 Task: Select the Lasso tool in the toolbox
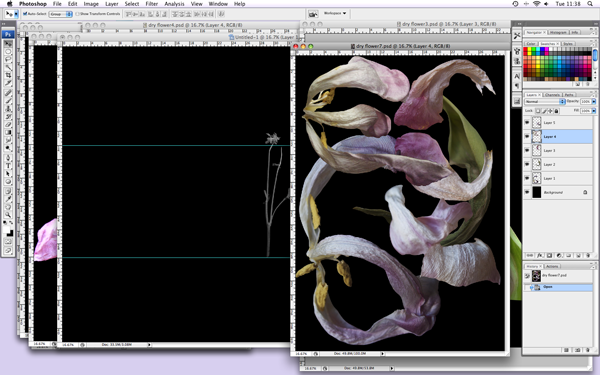click(8, 59)
